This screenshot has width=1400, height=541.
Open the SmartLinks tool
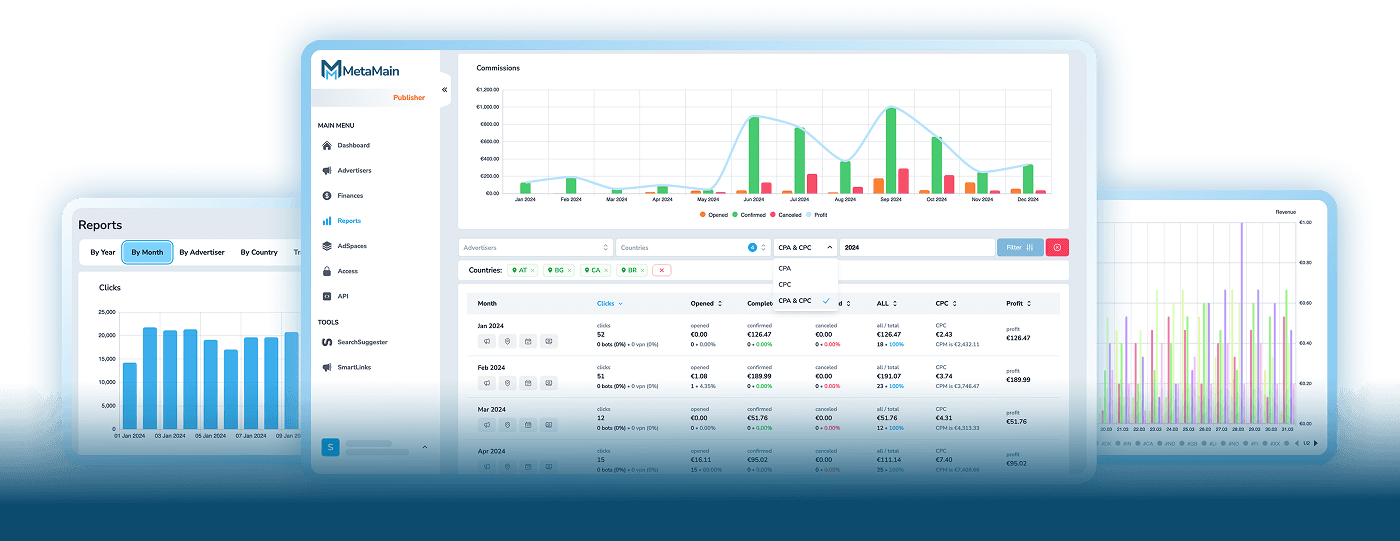[353, 367]
